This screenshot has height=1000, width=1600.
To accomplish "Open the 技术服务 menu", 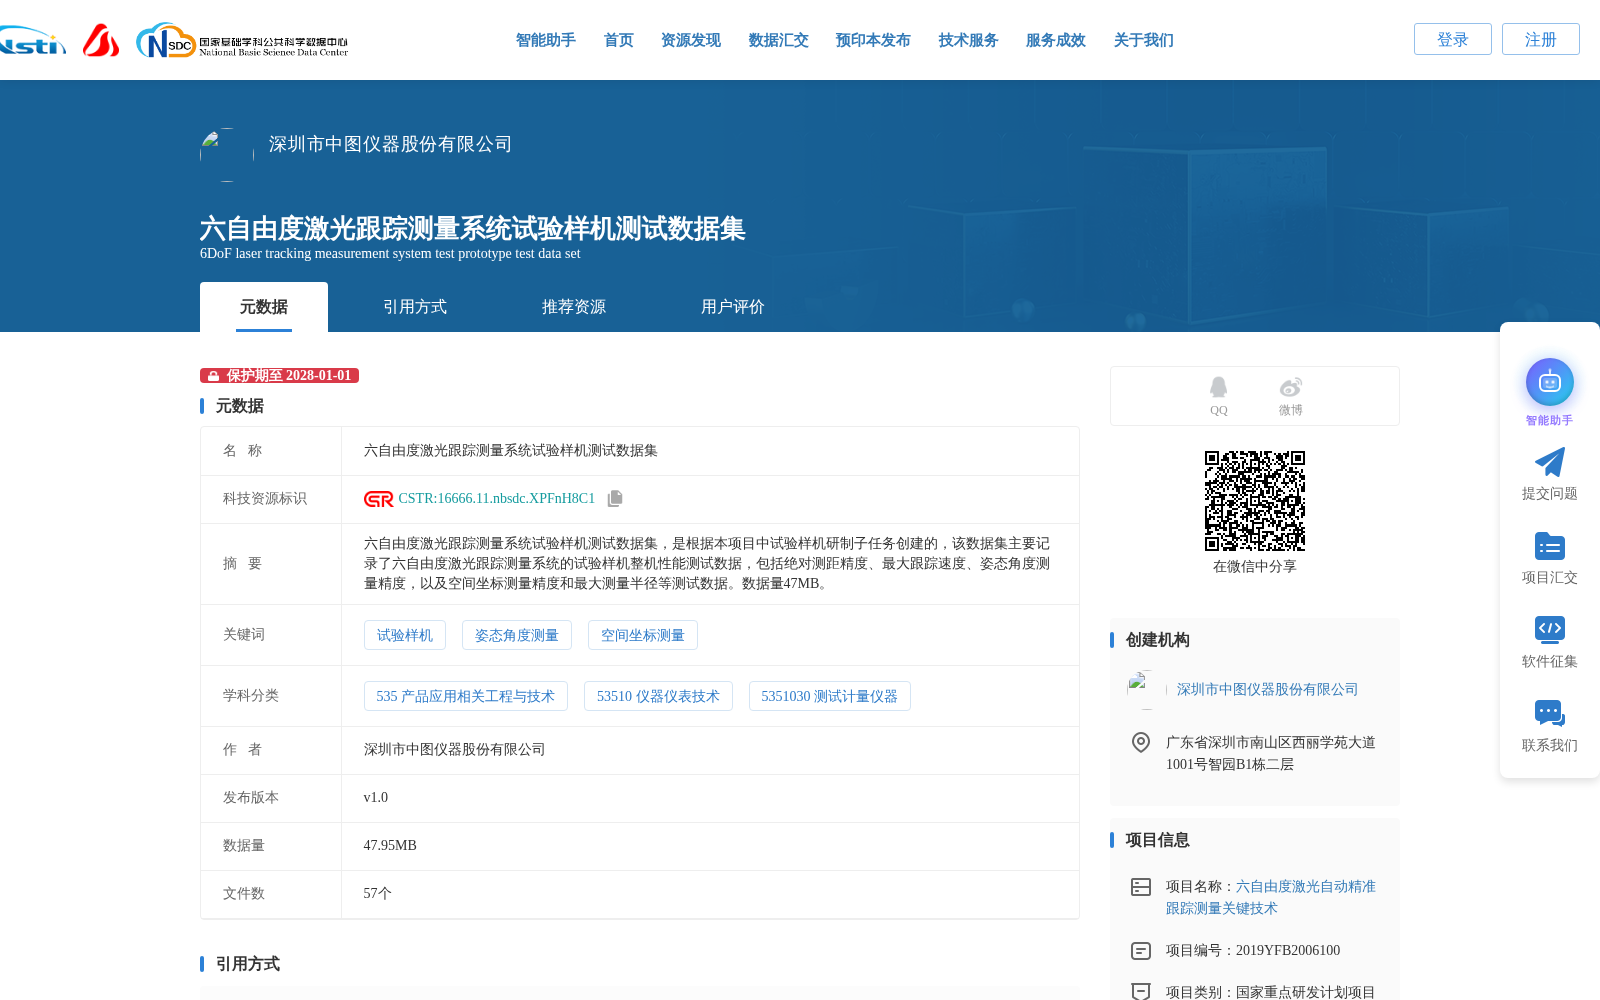I will coord(968,40).
